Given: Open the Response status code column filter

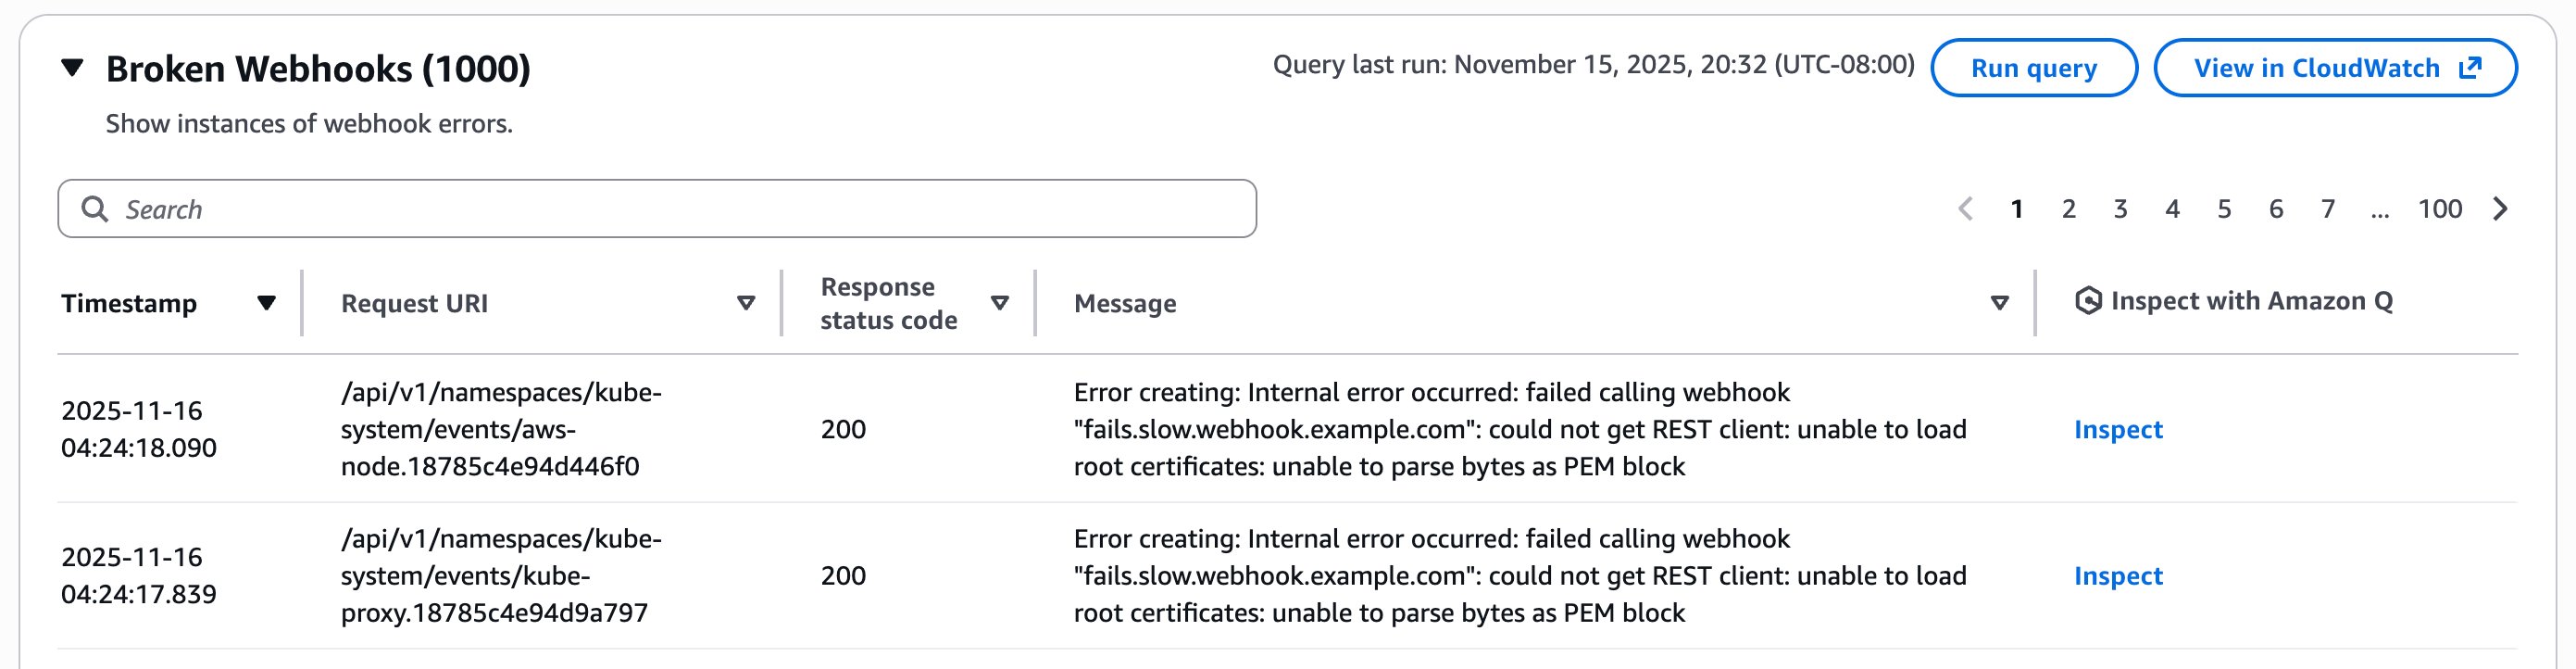Looking at the screenshot, I should click(1000, 304).
